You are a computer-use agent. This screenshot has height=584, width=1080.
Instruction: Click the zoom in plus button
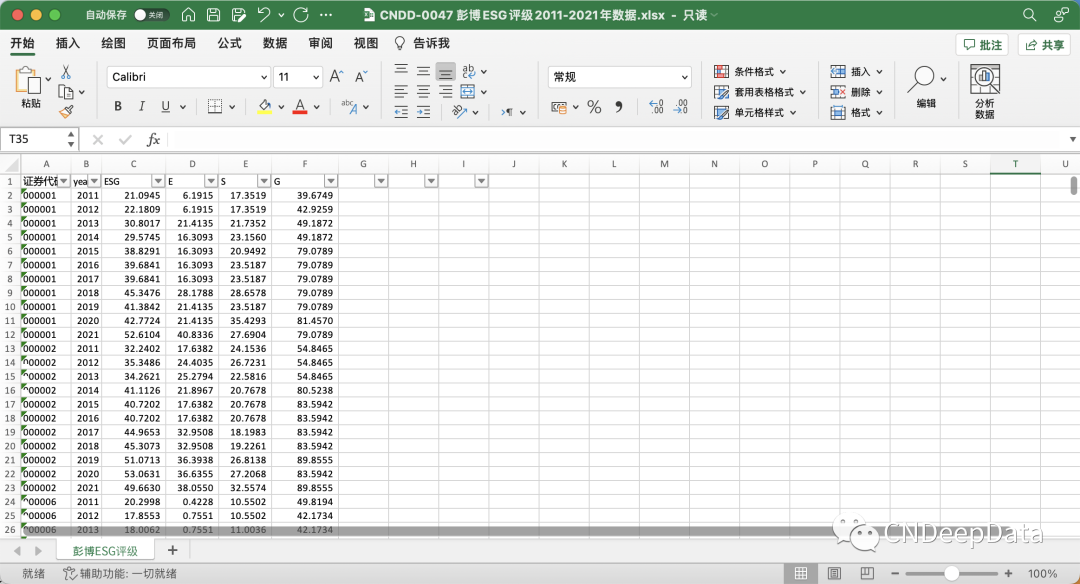(x=1008, y=573)
